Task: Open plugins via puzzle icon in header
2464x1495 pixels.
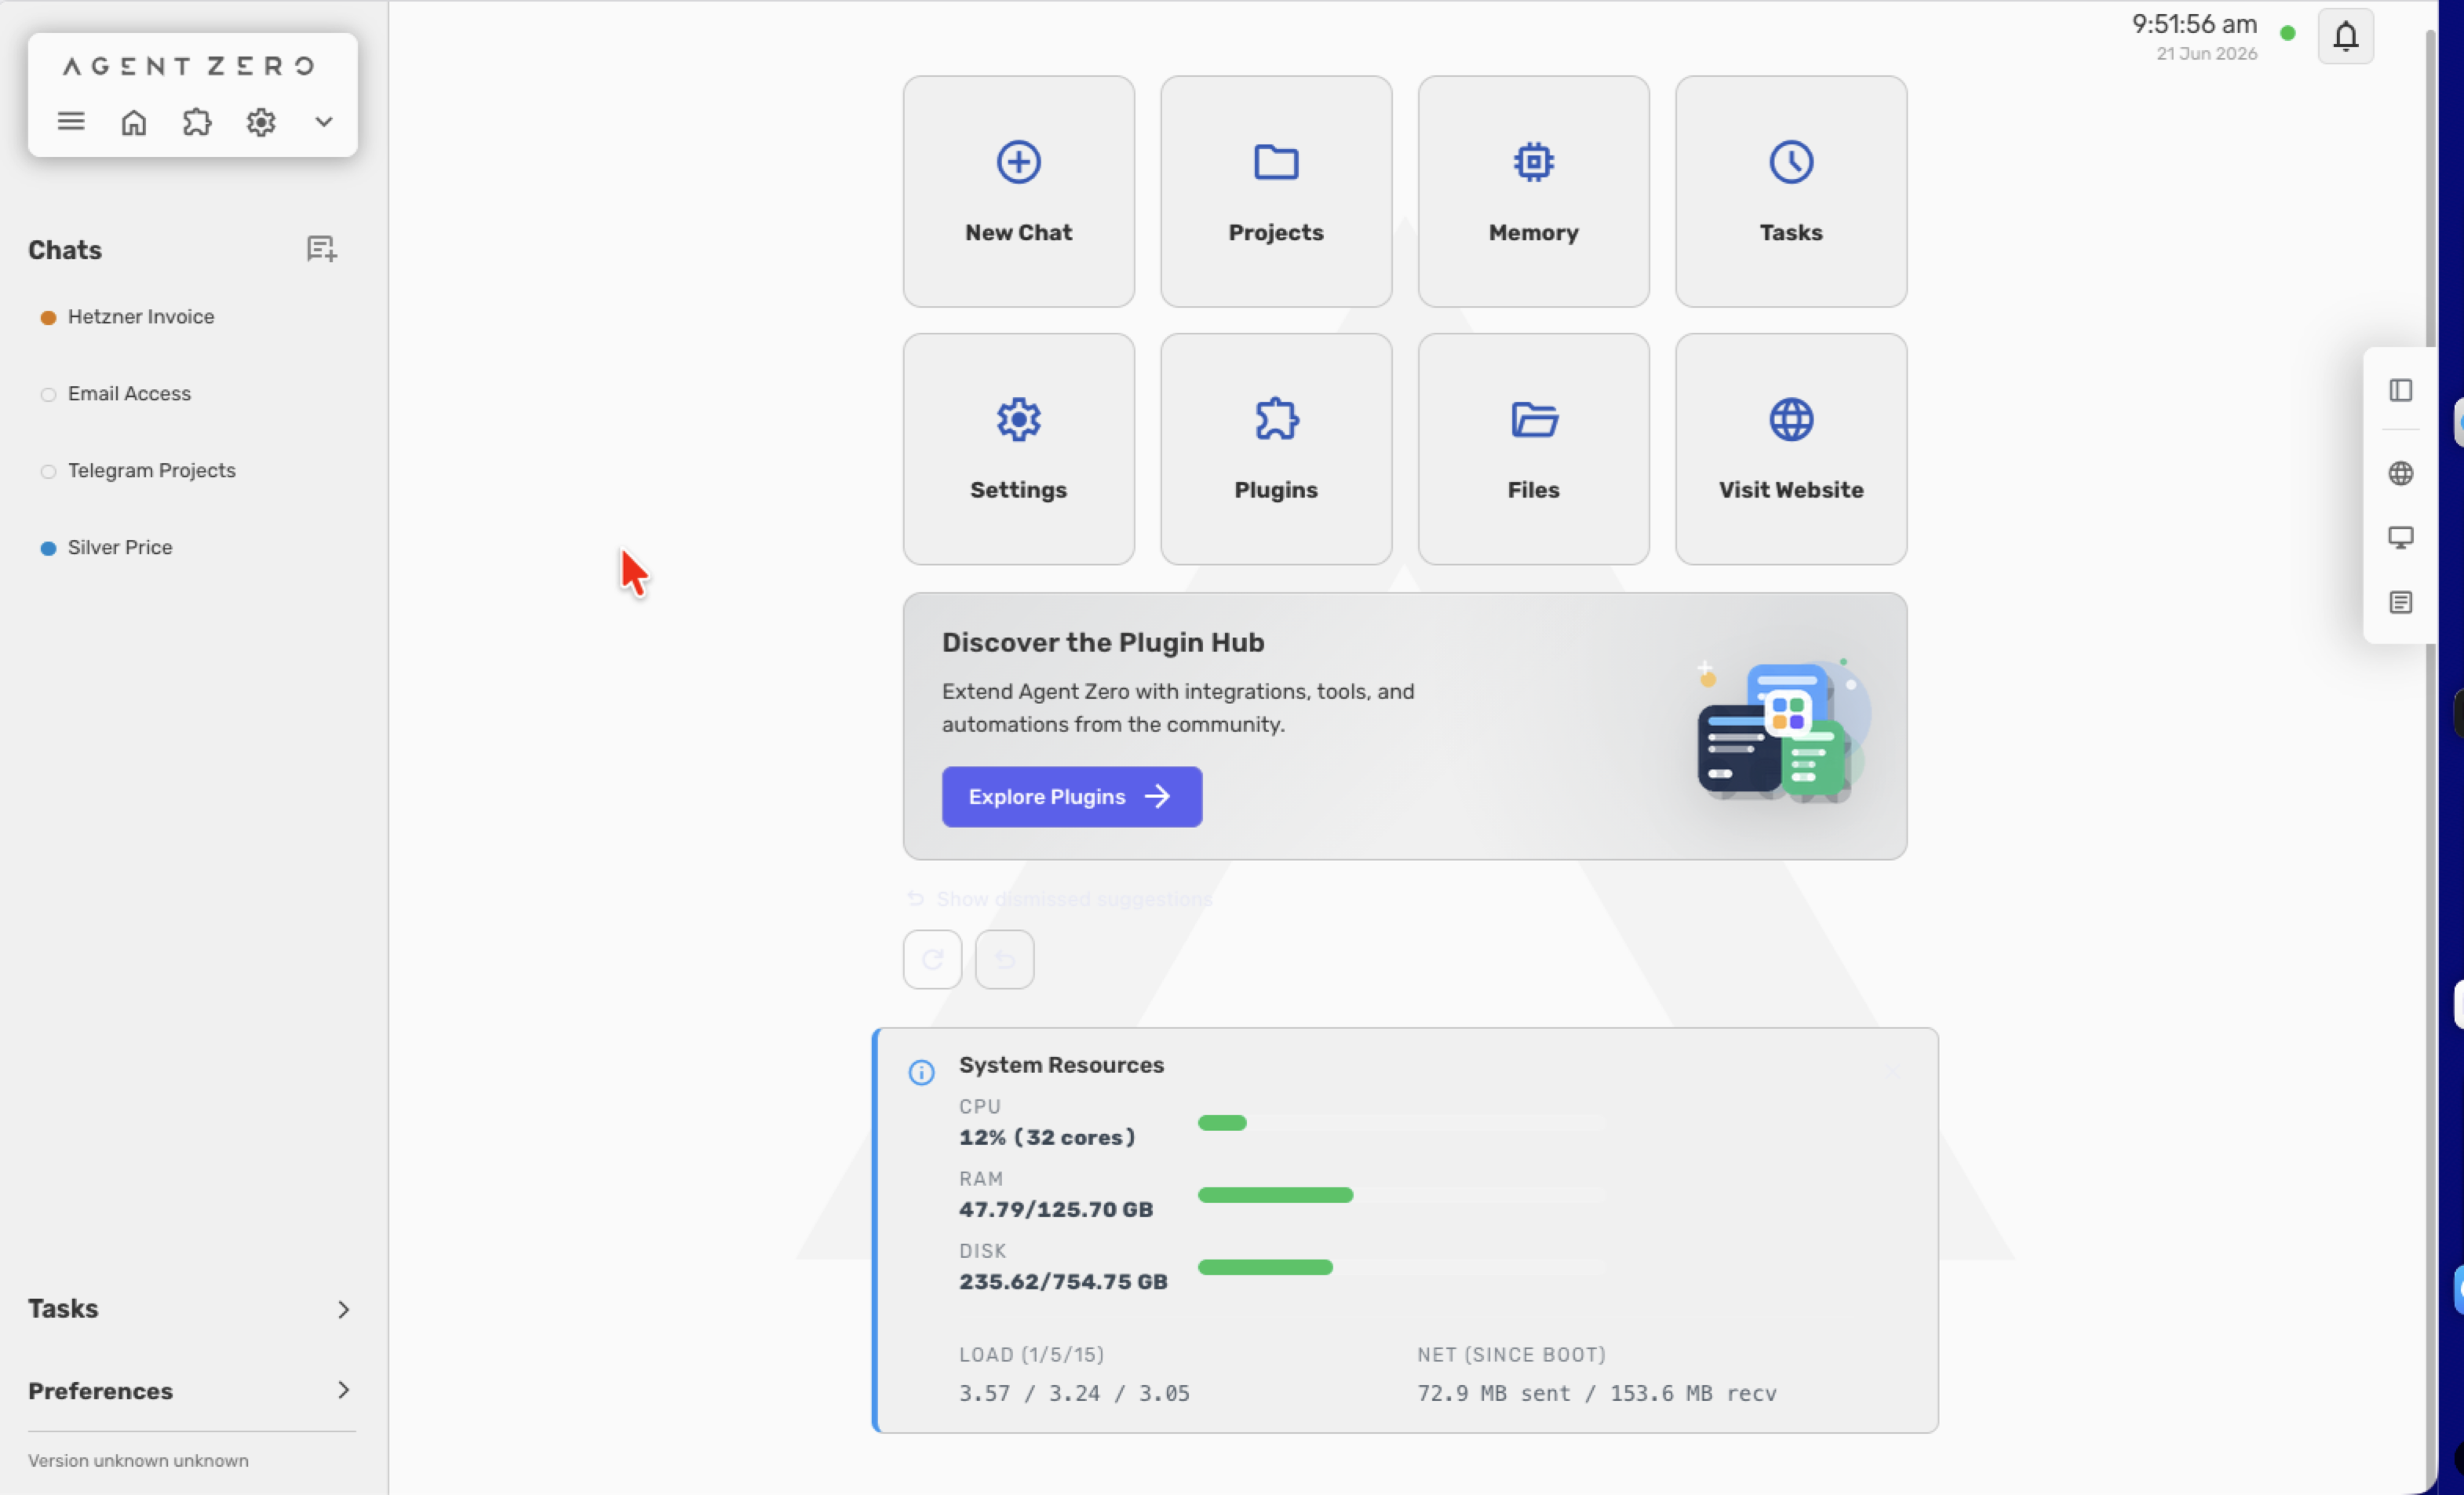Action: pos(197,122)
